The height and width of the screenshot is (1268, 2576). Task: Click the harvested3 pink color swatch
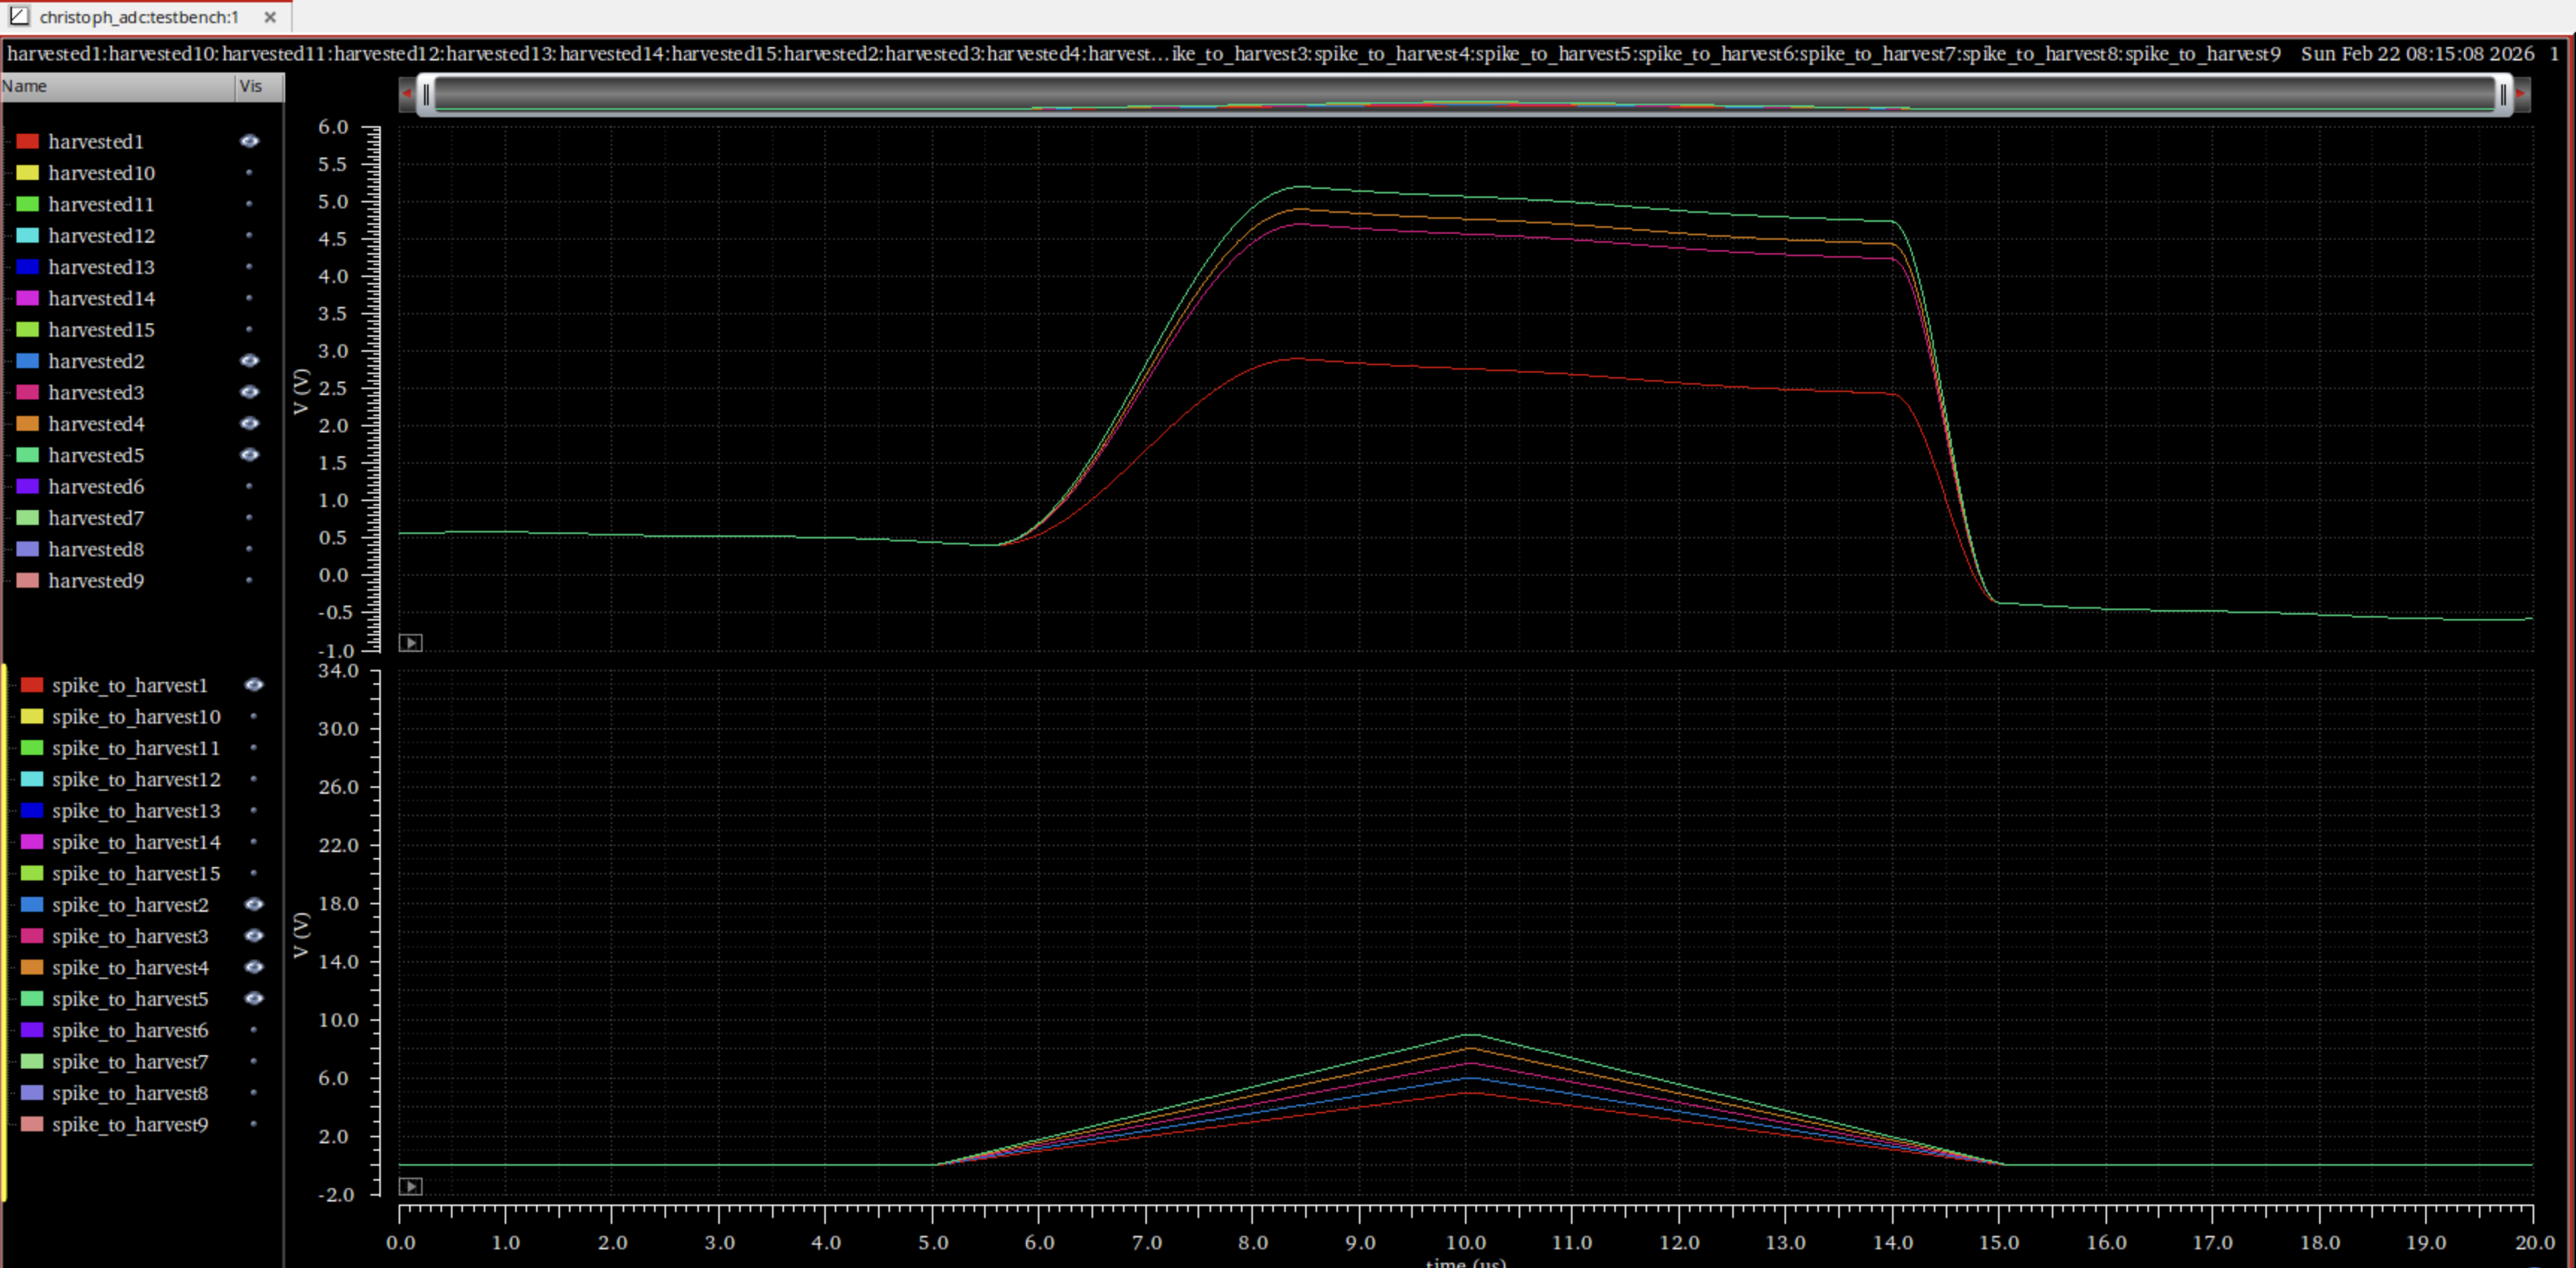tap(28, 392)
